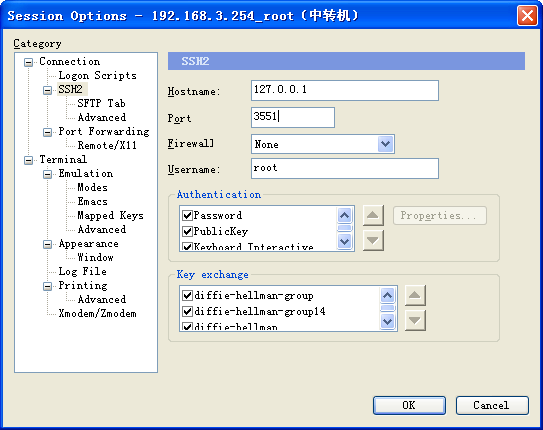
Task: Select Logon Scripts category
Action: 97,75
